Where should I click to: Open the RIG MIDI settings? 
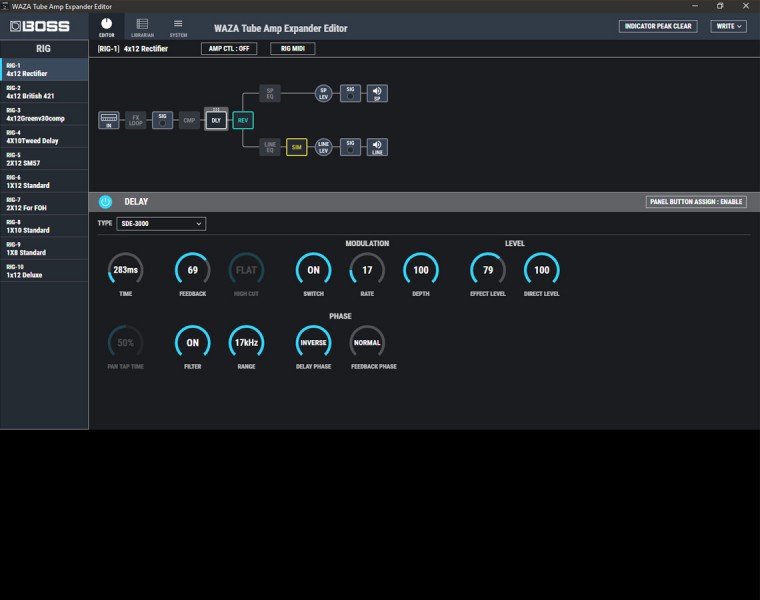point(293,48)
